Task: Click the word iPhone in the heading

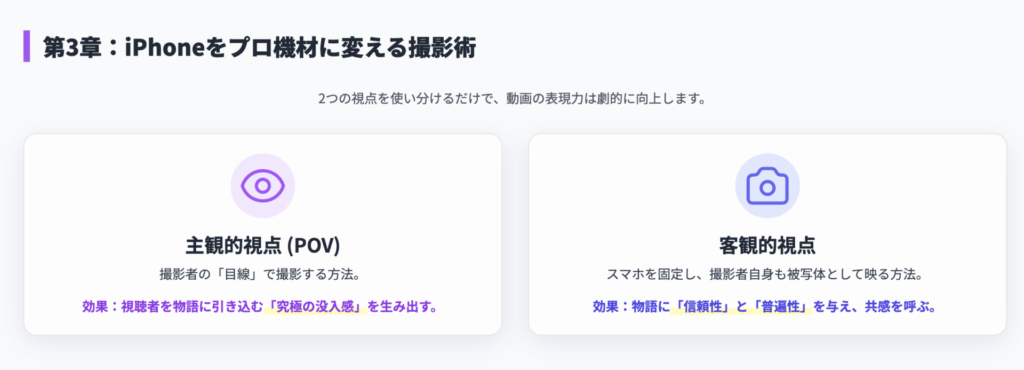Action: click(163, 48)
